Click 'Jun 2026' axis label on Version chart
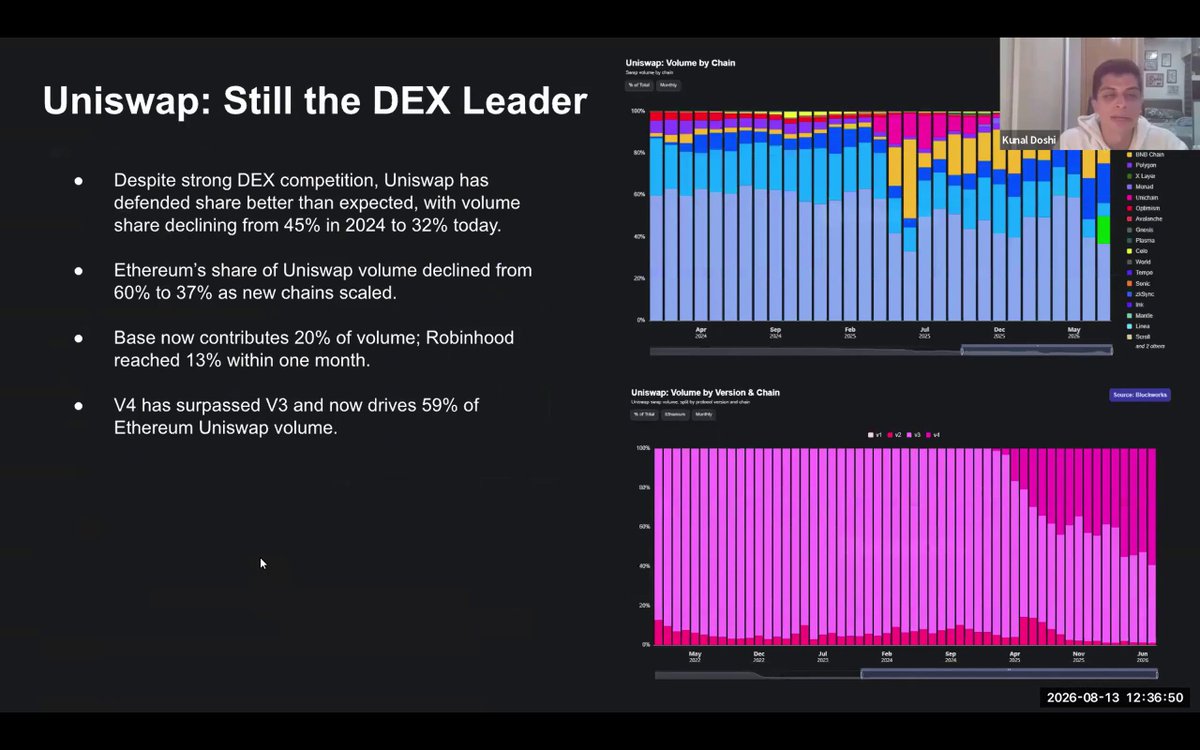The height and width of the screenshot is (750, 1200). pos(1142,656)
